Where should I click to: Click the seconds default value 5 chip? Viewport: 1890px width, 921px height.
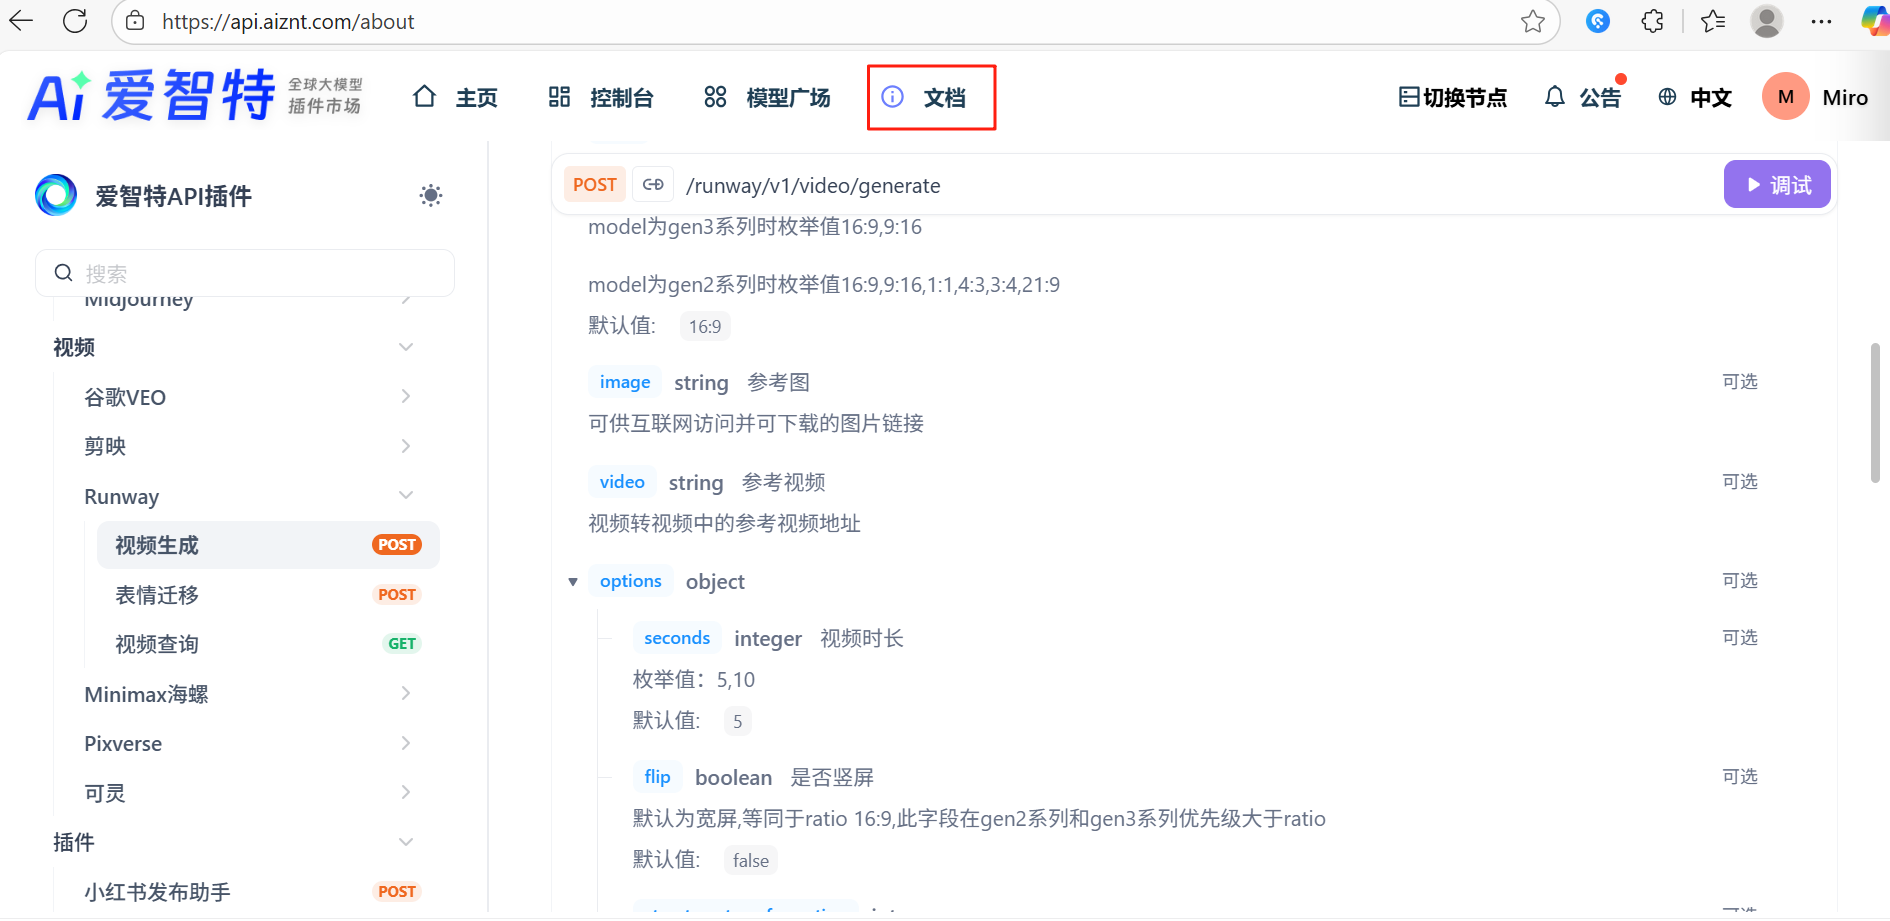(x=738, y=721)
